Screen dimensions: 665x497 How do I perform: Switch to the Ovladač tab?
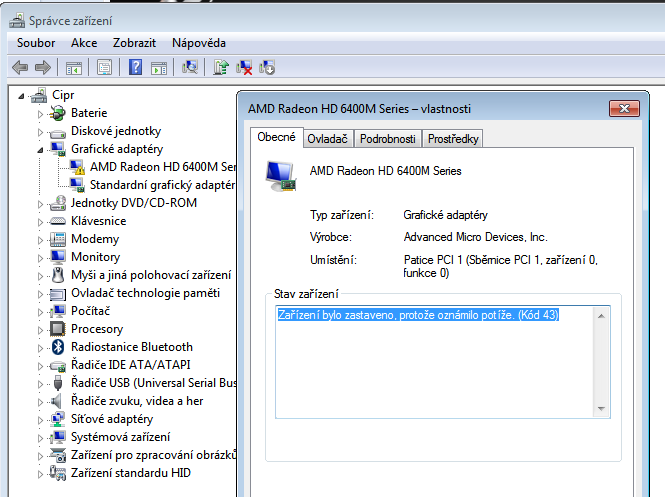click(327, 139)
